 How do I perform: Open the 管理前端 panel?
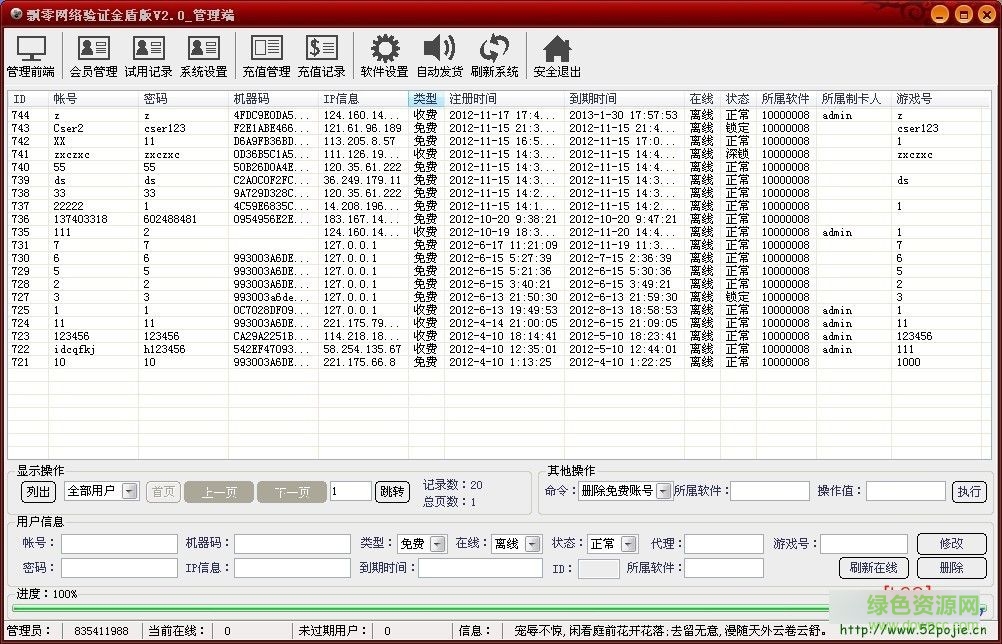point(31,55)
